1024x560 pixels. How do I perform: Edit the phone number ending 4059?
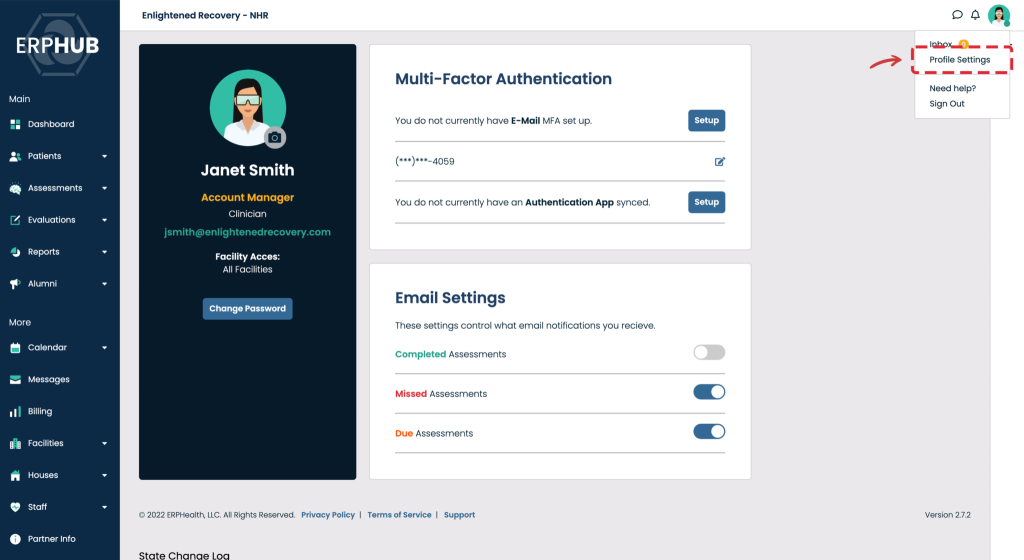tap(720, 161)
